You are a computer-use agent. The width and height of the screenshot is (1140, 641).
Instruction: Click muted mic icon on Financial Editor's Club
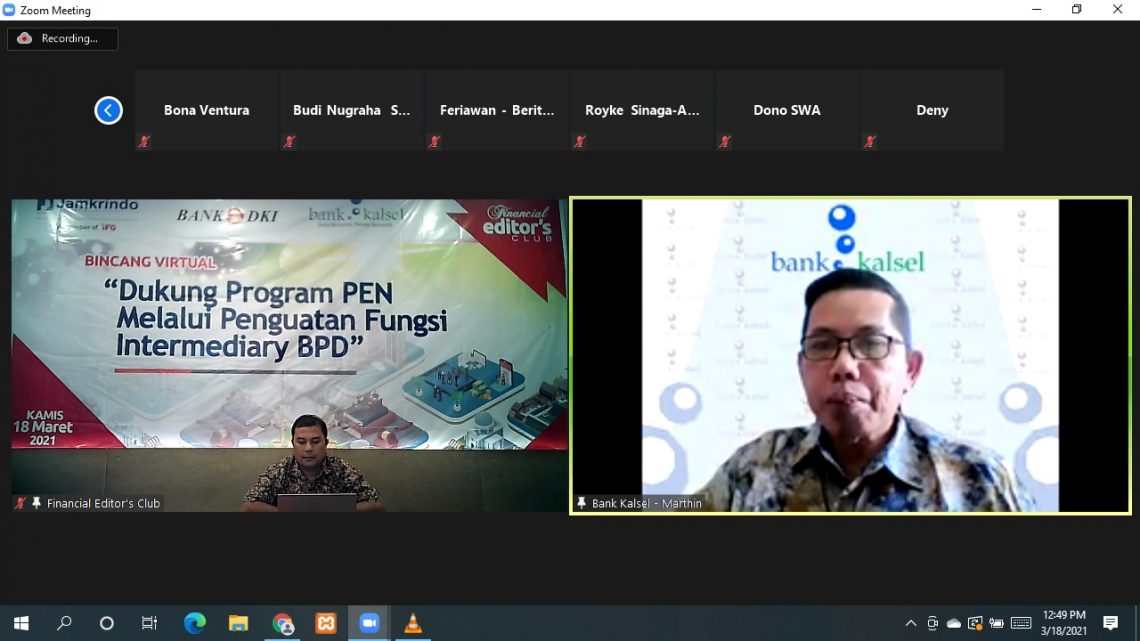(20, 503)
